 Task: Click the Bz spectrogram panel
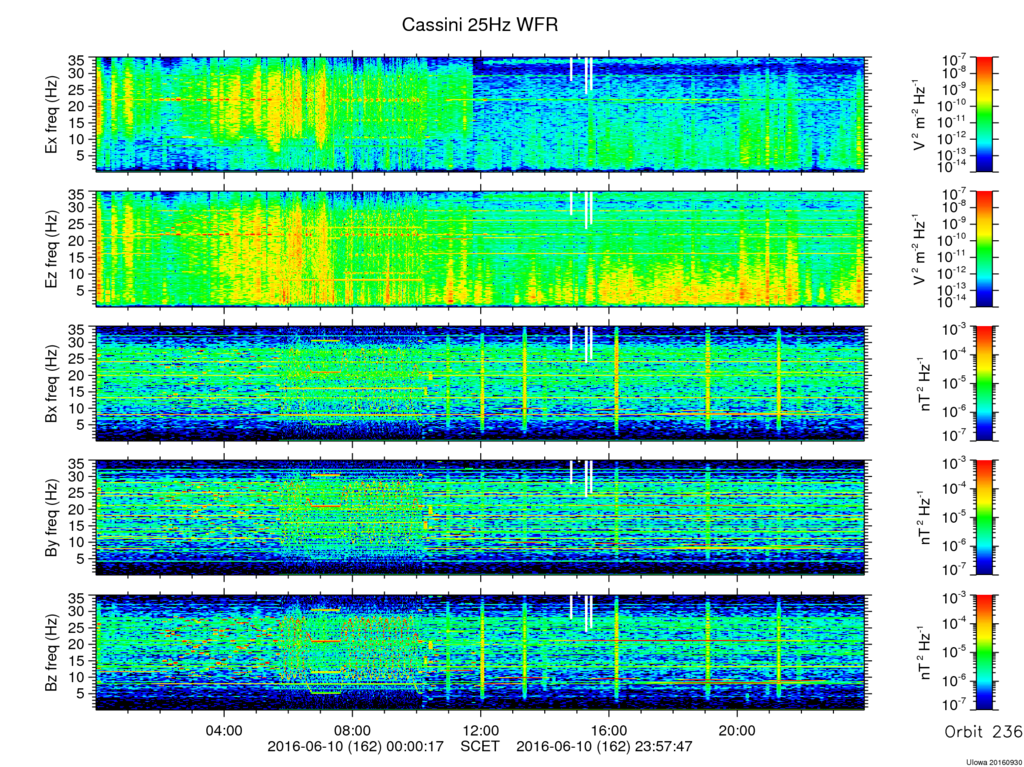coord(480,653)
